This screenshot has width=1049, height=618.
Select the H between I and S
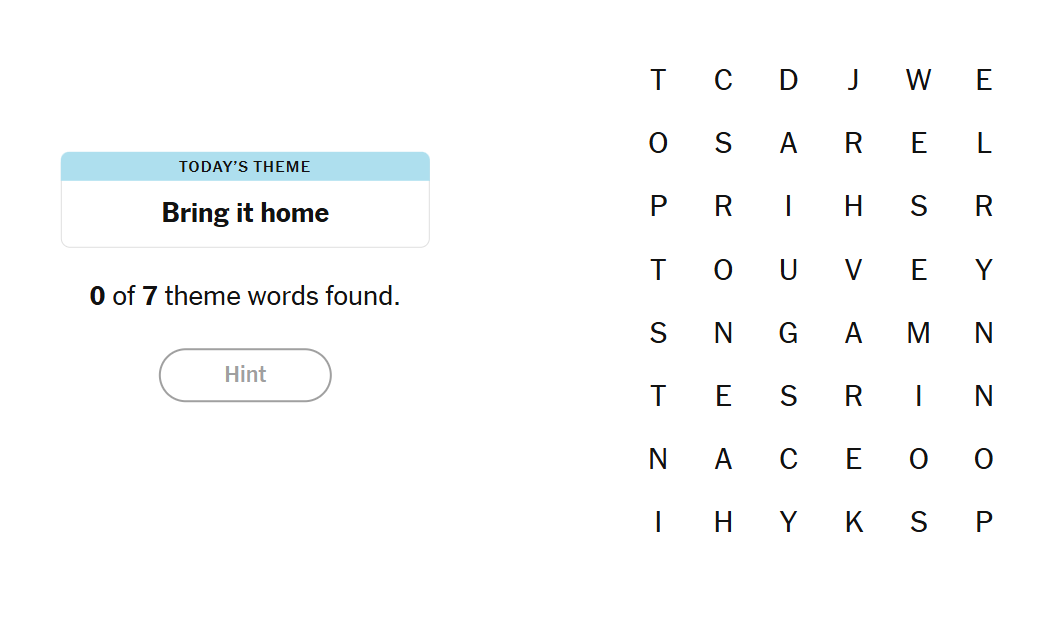pos(853,207)
